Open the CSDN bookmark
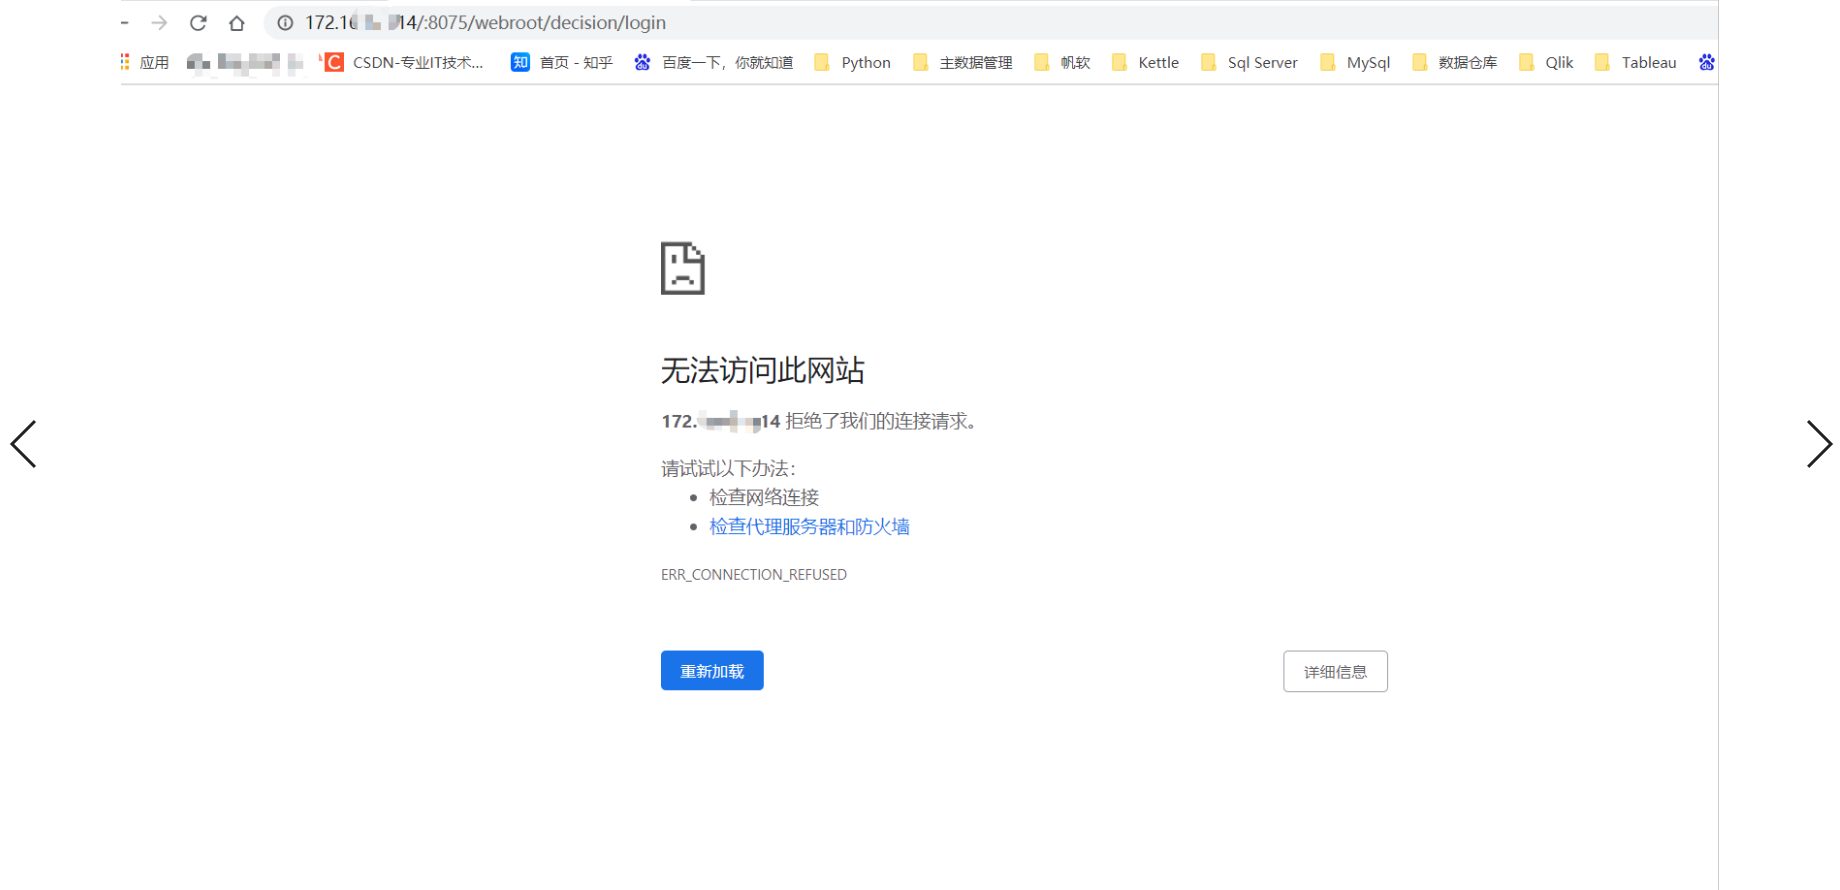The height and width of the screenshot is (890, 1840). [x=403, y=62]
